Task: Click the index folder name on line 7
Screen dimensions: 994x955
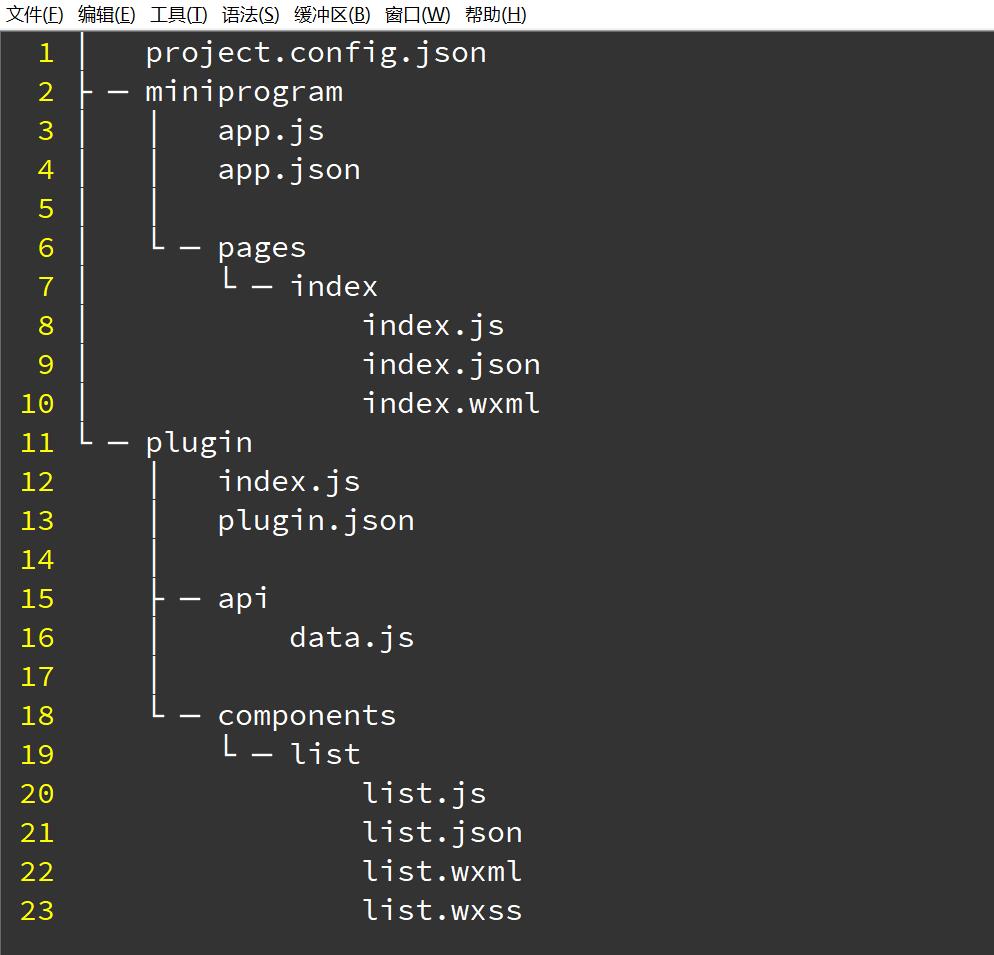Action: pyautogui.click(x=334, y=287)
